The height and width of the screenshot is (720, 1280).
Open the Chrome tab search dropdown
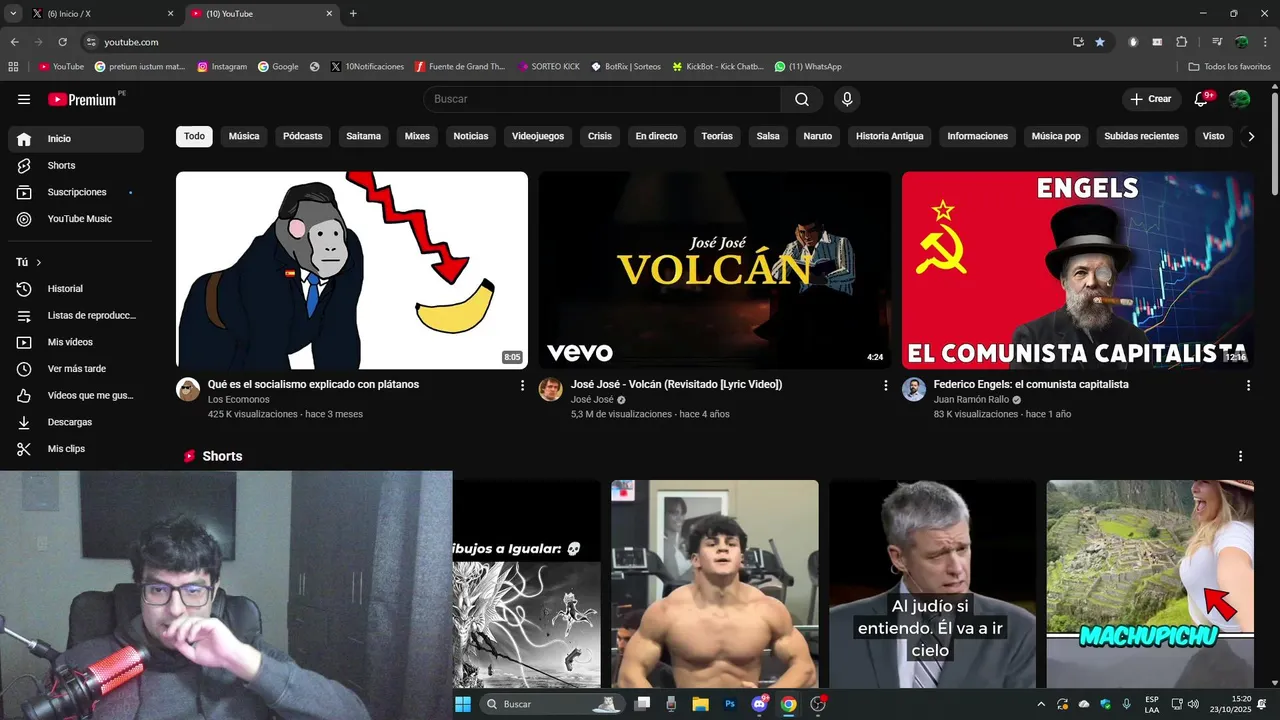click(13, 14)
